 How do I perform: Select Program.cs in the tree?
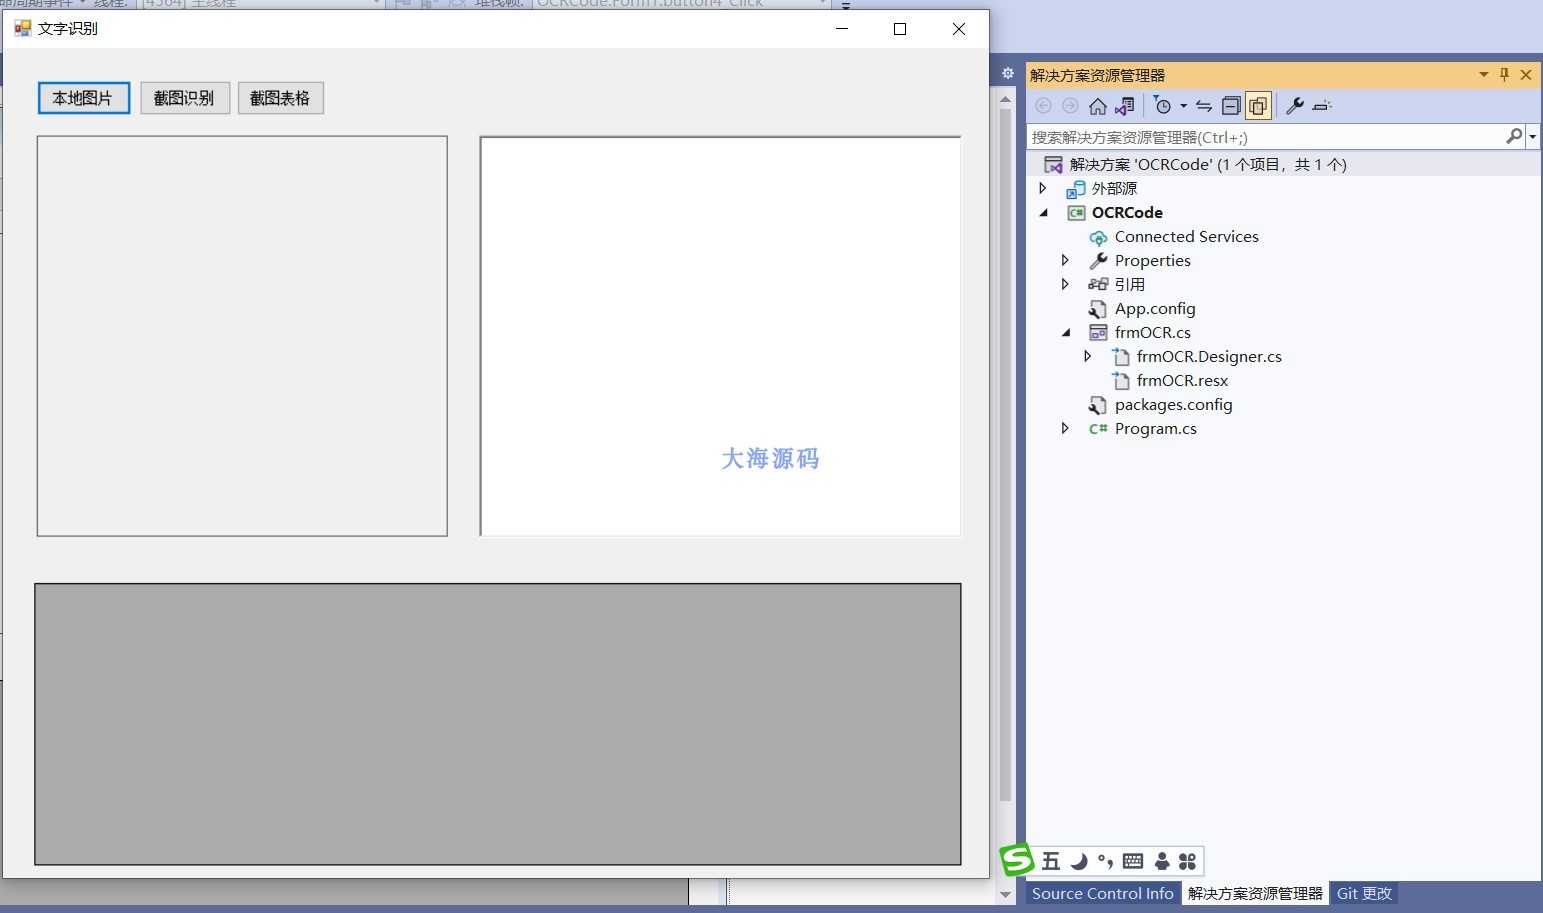click(1155, 428)
